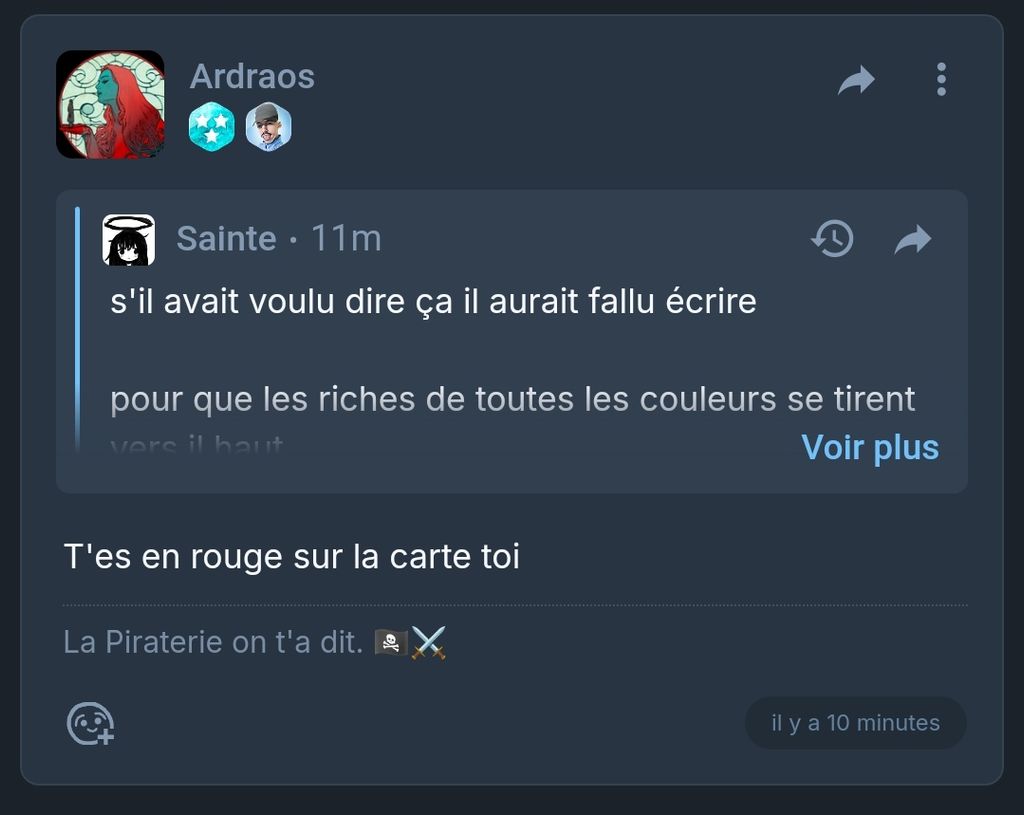Click the pirate flag emoji in signature
This screenshot has height=815, width=1024.
tap(391, 643)
